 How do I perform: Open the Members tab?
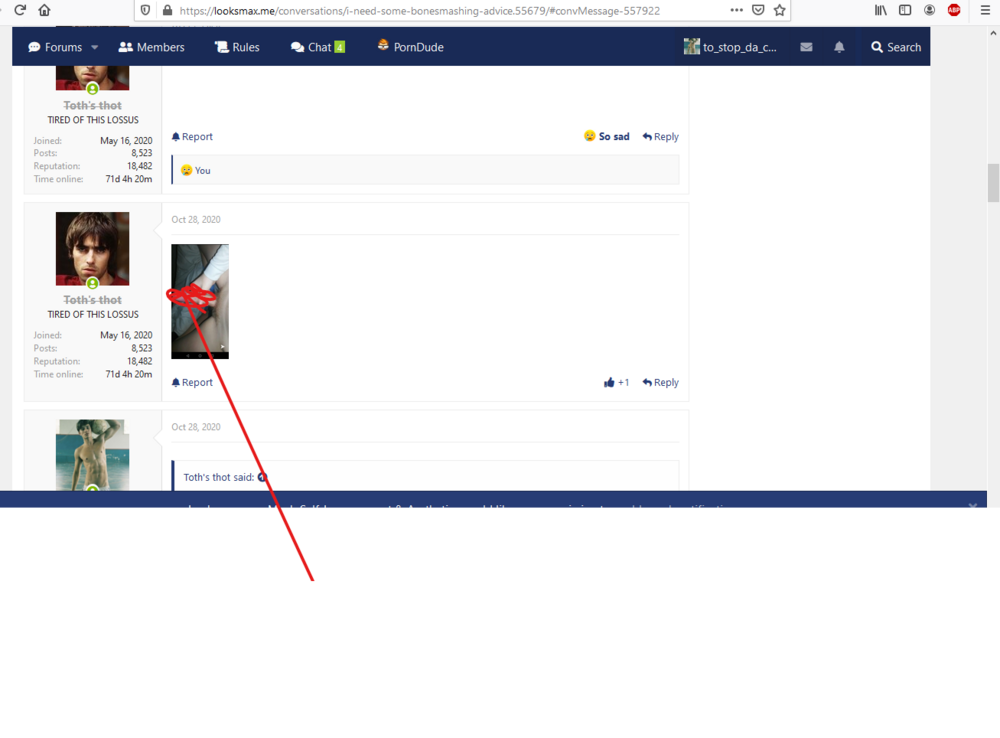(x=152, y=47)
